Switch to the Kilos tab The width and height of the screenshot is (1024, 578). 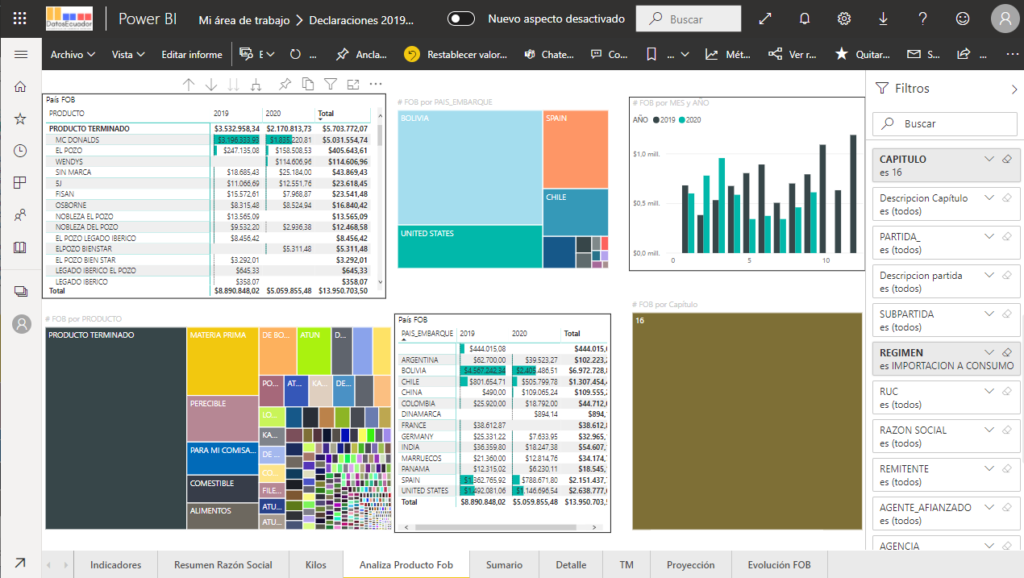(x=315, y=564)
